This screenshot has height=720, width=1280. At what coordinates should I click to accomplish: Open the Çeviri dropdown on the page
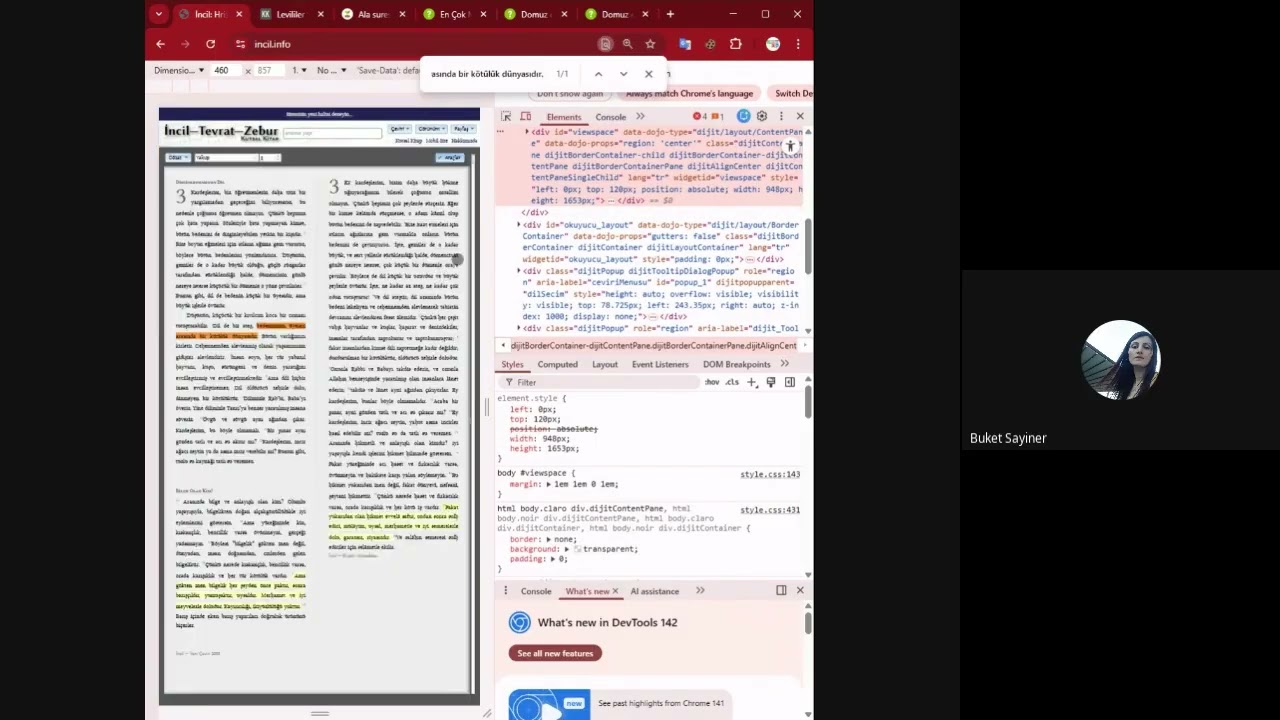pos(400,129)
